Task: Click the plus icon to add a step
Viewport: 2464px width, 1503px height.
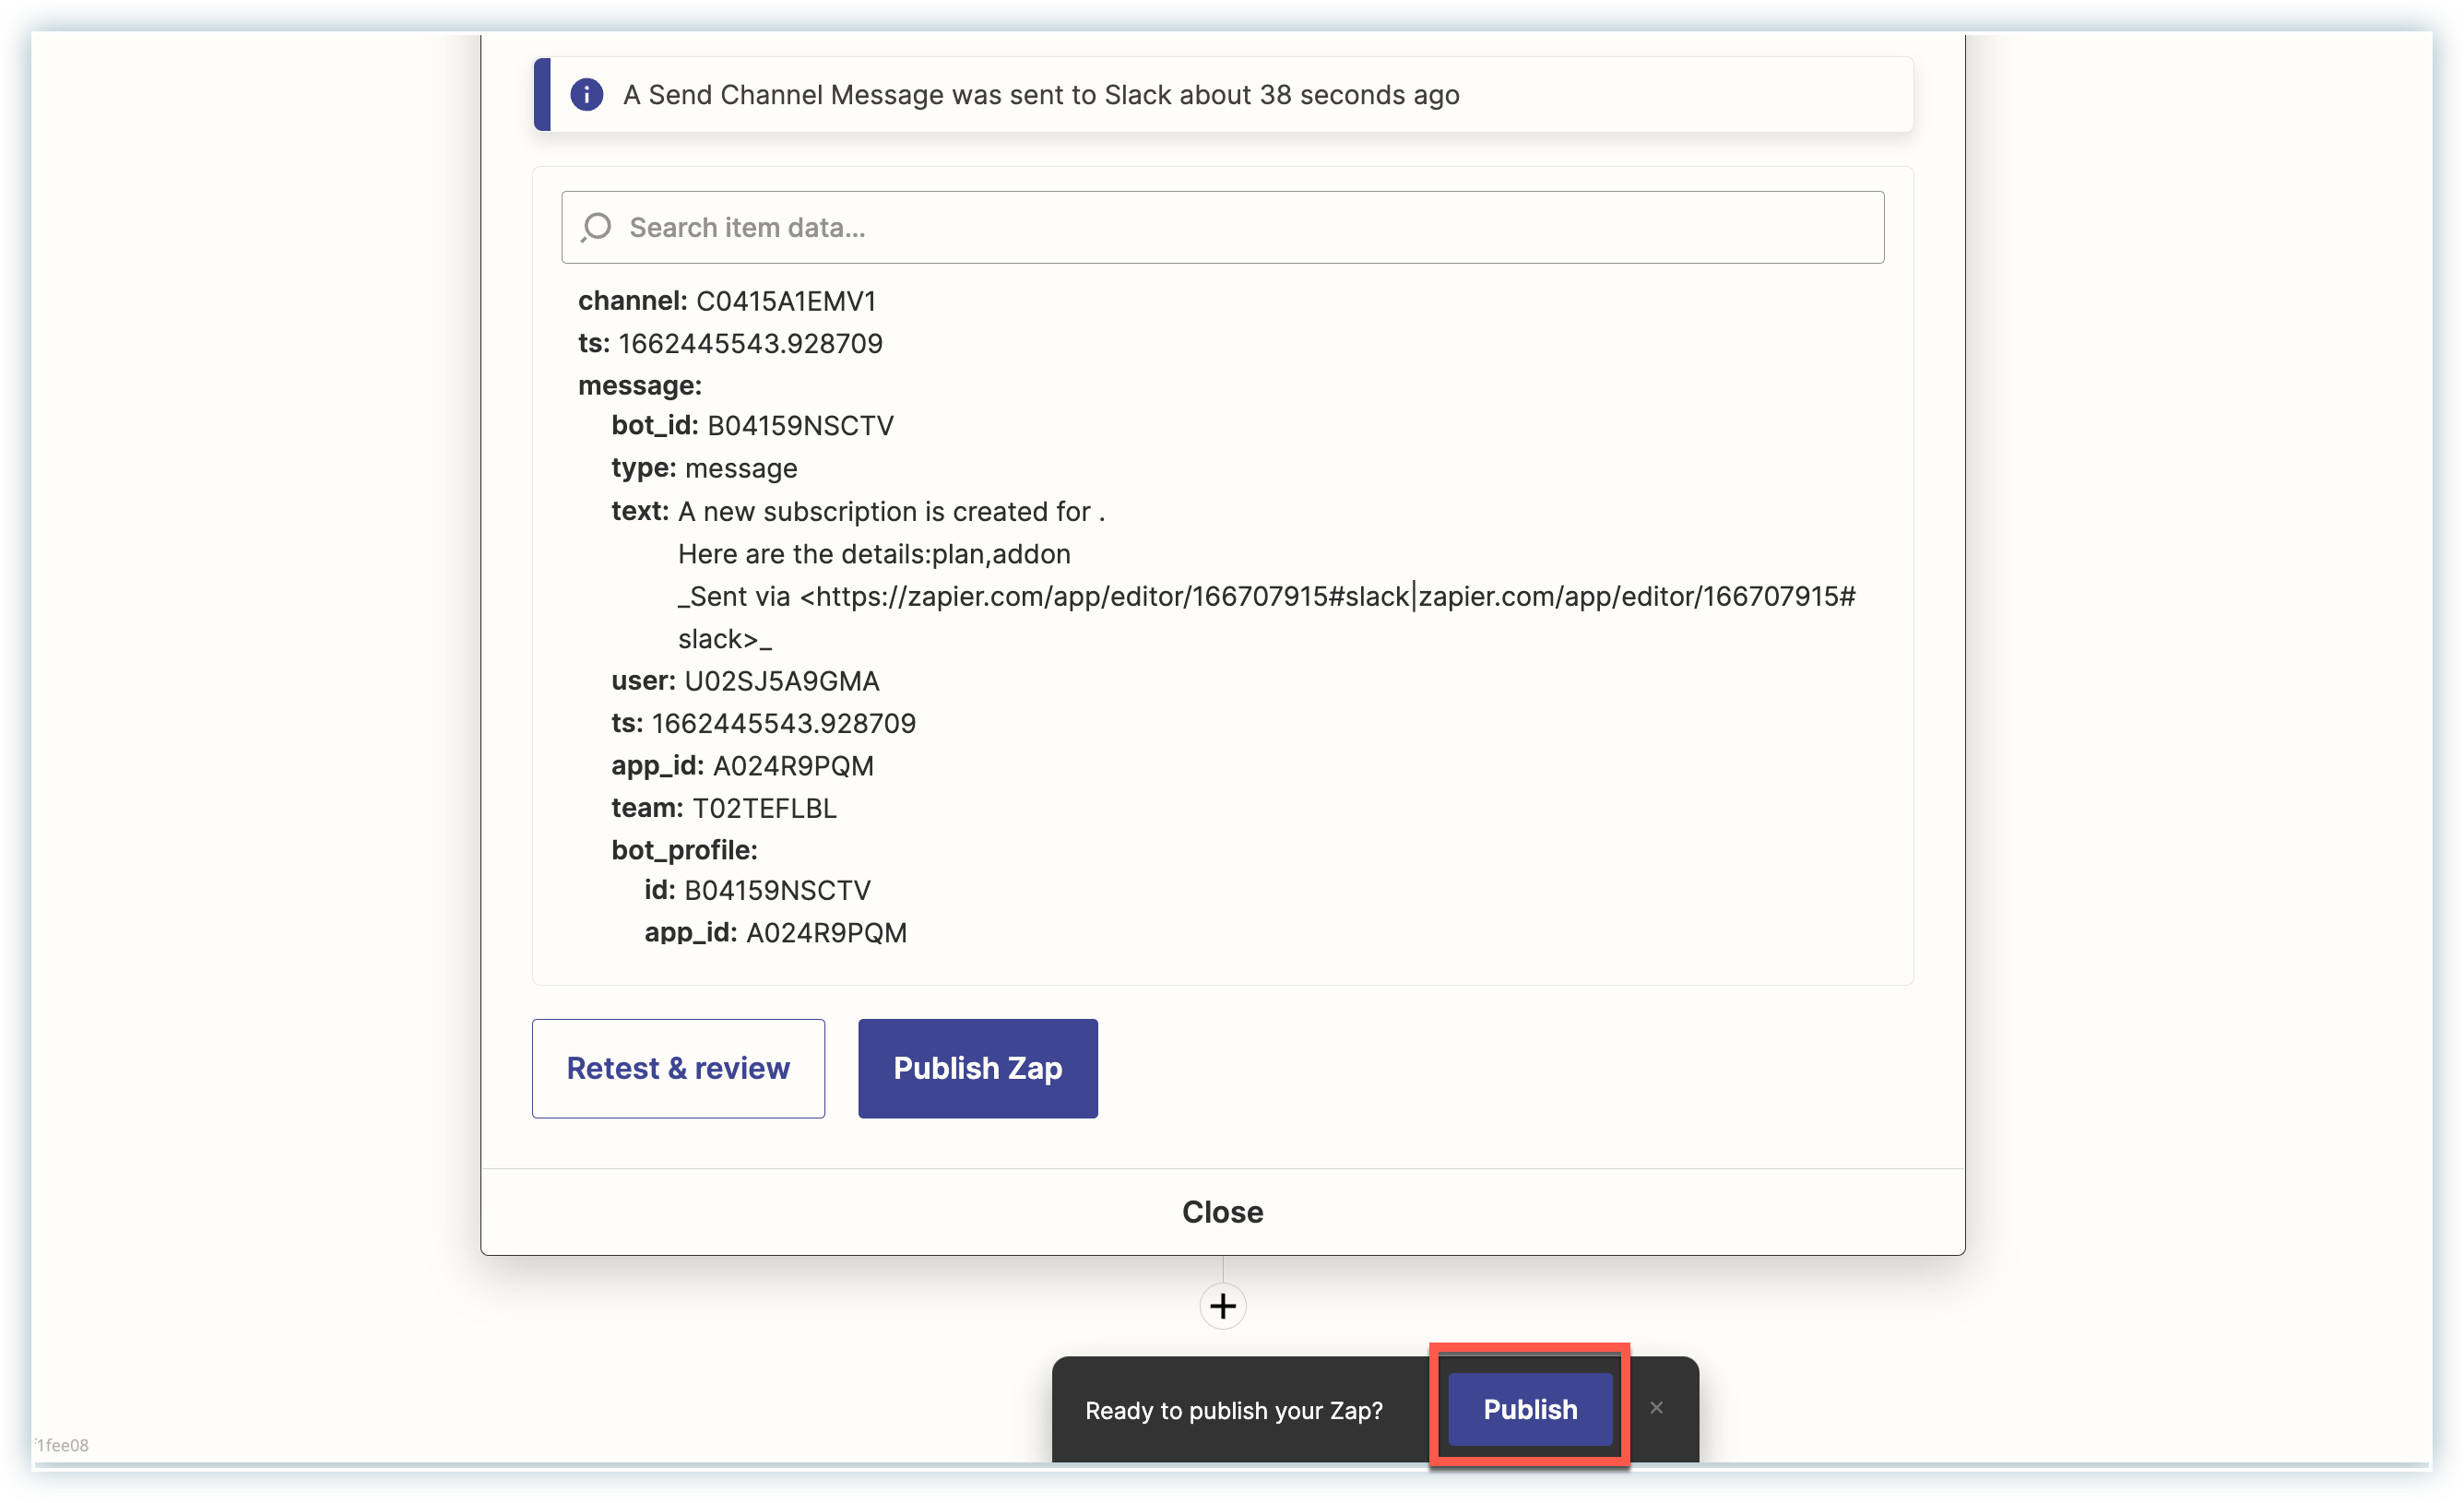Action: [x=1222, y=1306]
